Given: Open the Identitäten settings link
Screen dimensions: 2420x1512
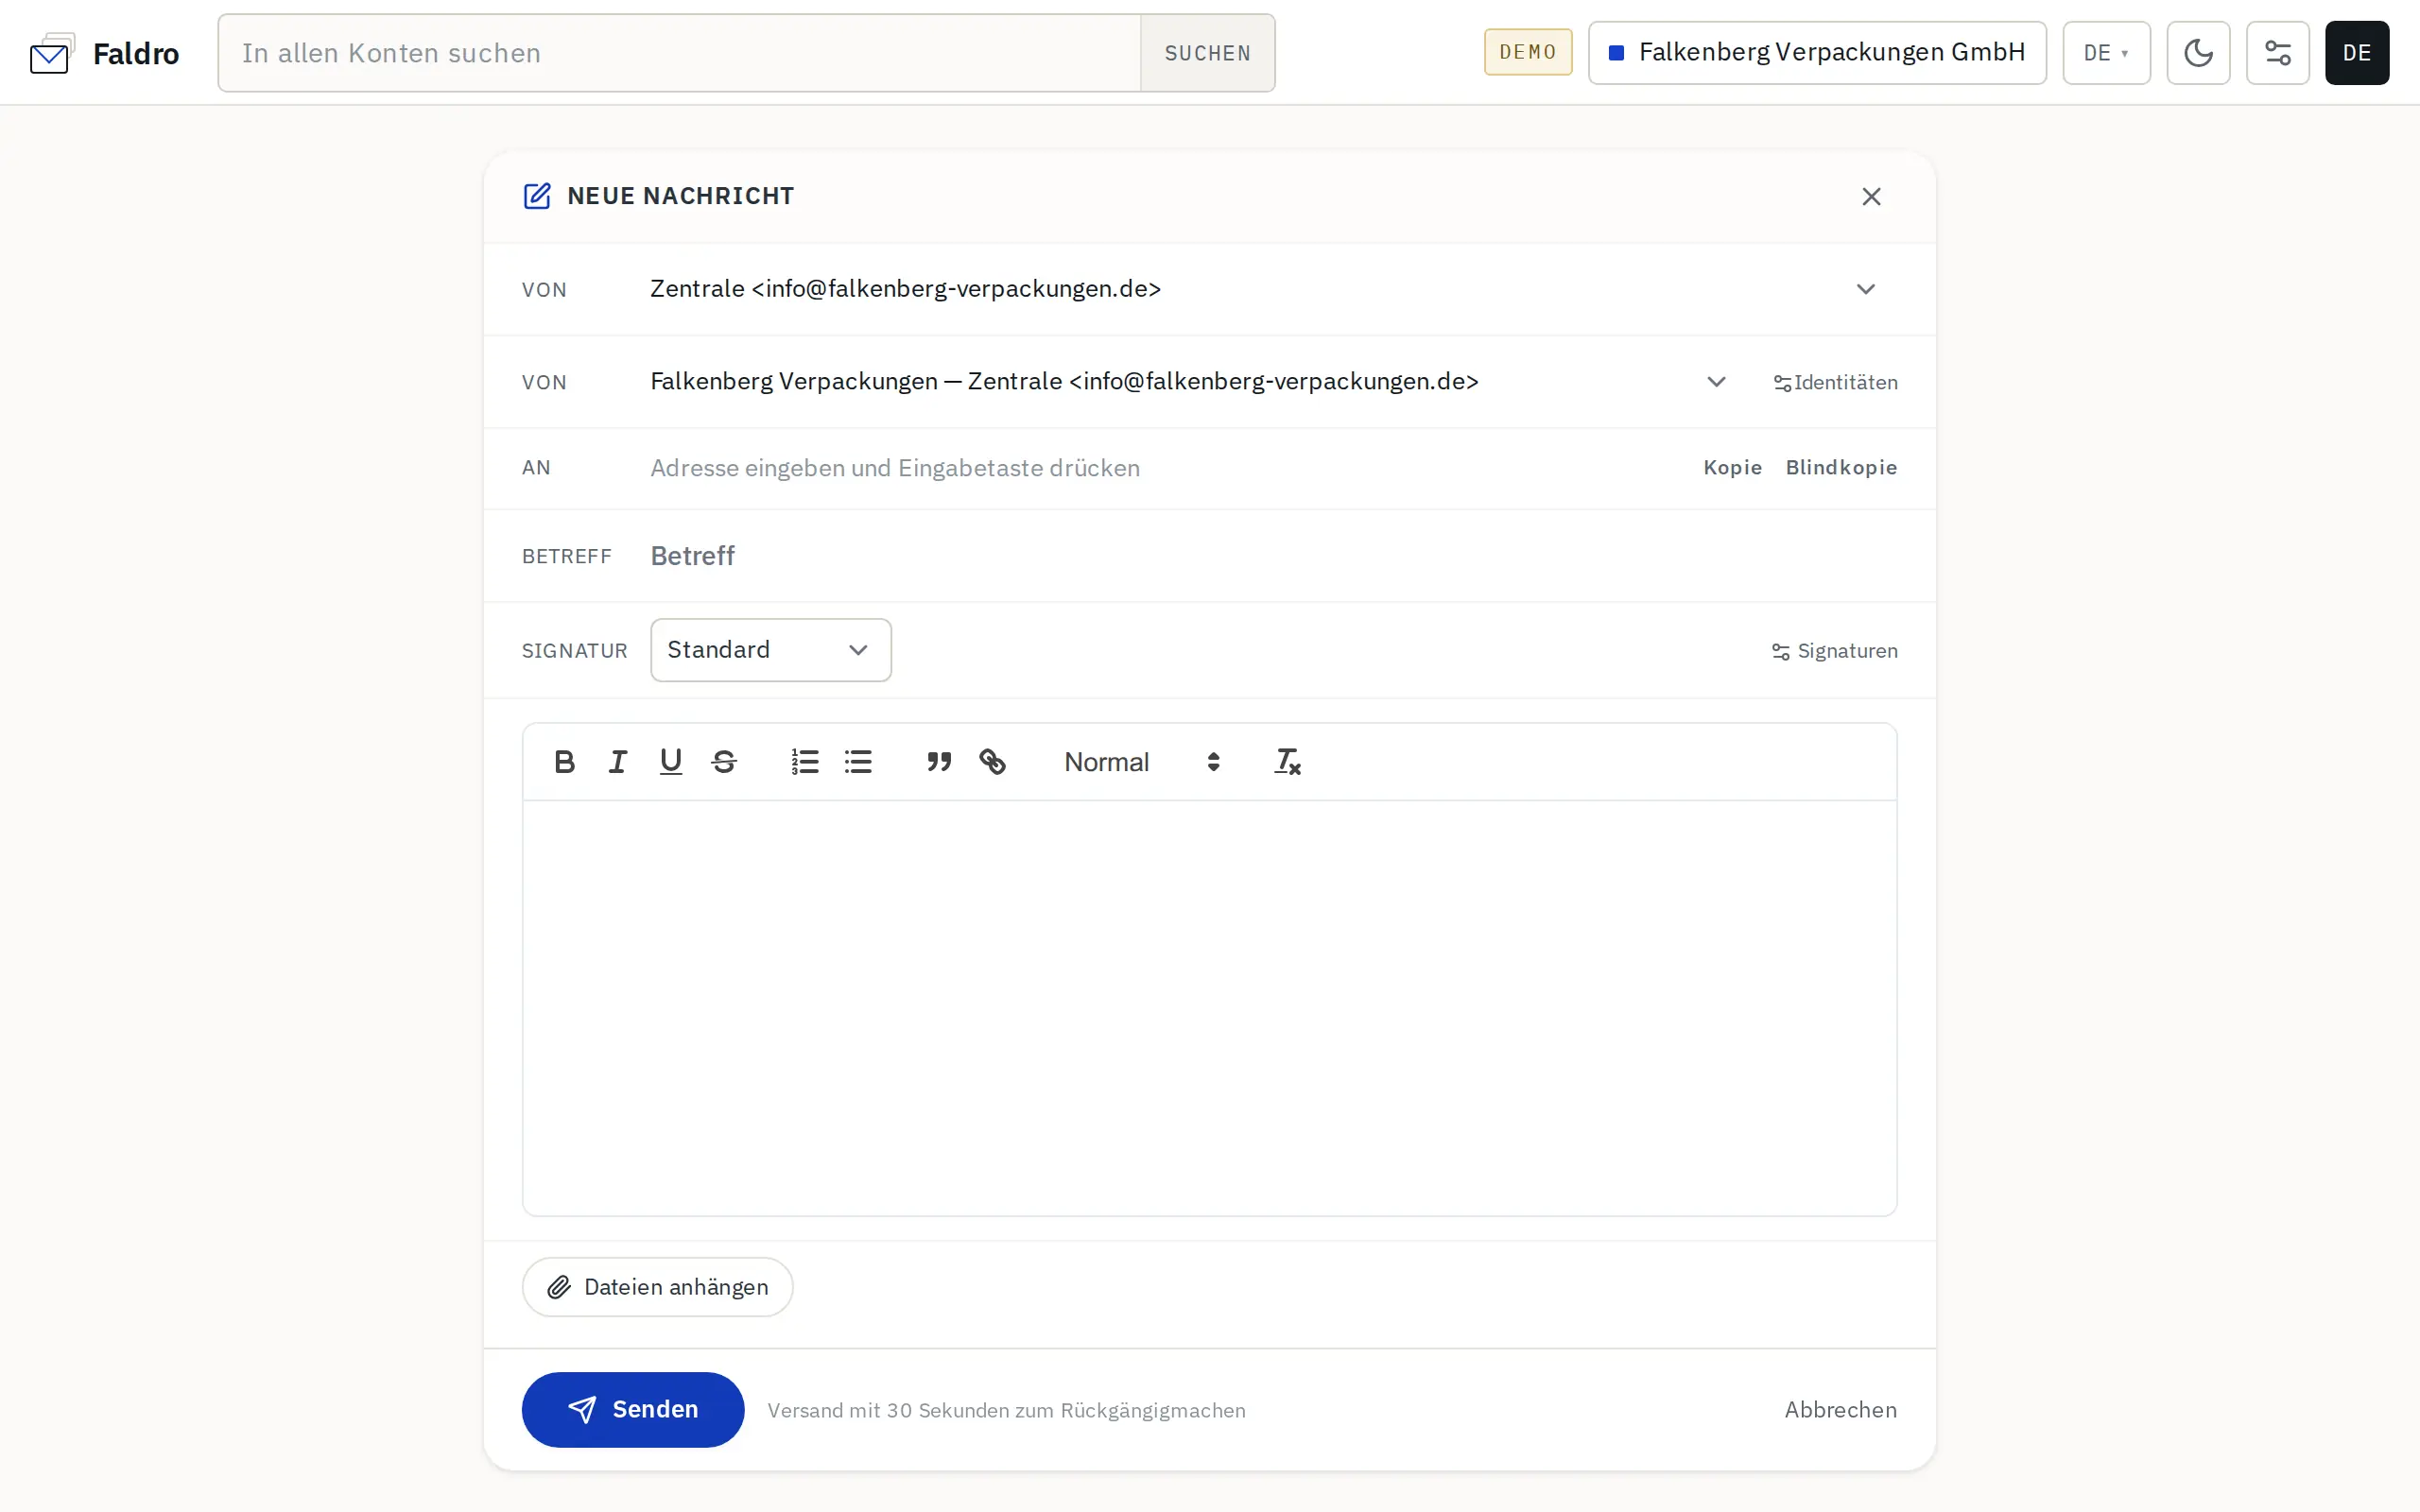Looking at the screenshot, I should point(1835,383).
